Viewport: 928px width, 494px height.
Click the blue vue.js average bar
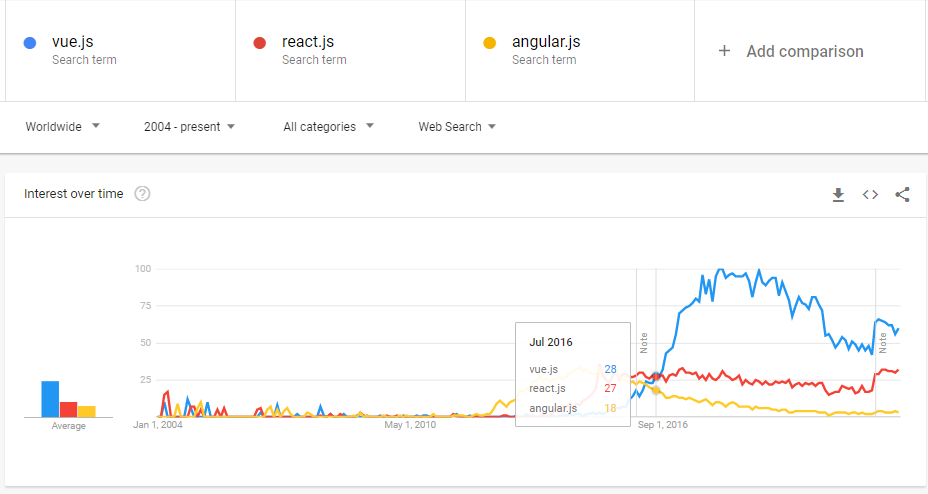pyautogui.click(x=50, y=399)
